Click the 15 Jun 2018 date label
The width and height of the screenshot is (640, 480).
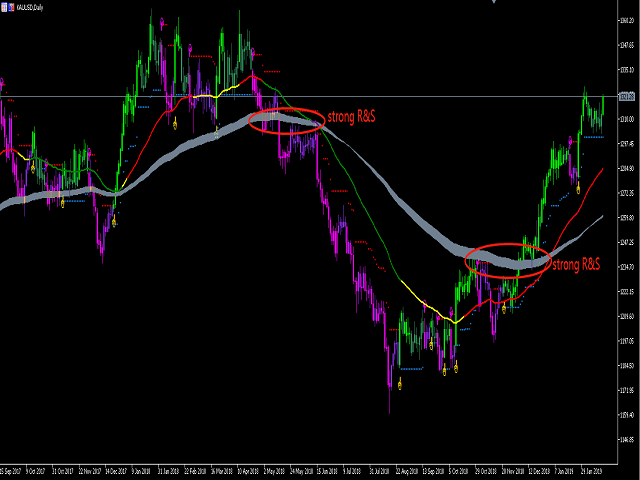click(x=327, y=471)
